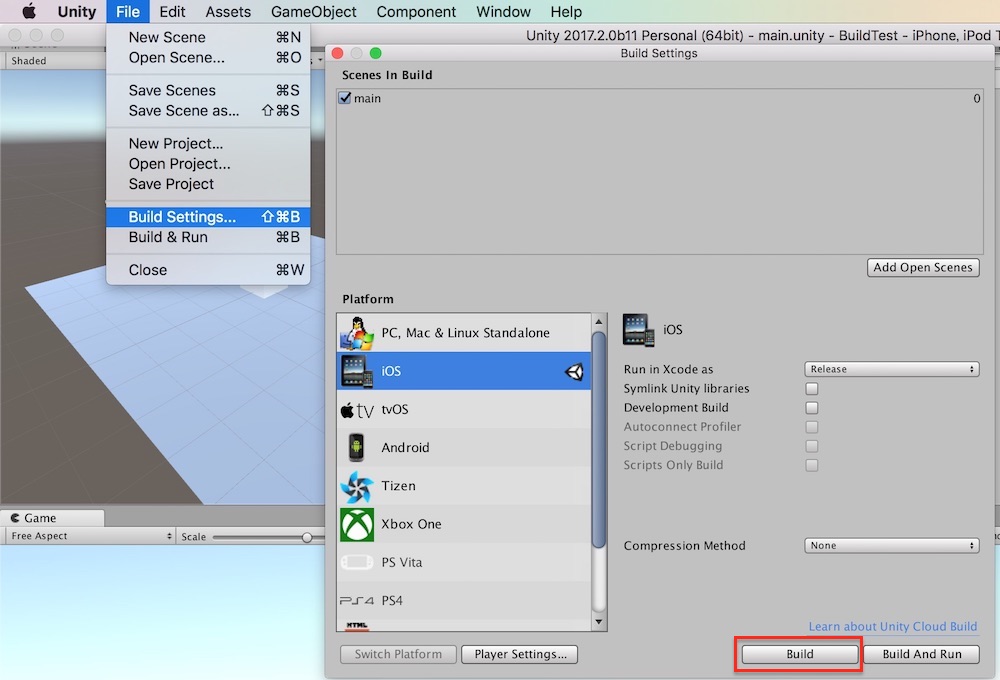The image size is (1000, 680).
Task: Click the Build And Run button
Action: click(922, 654)
